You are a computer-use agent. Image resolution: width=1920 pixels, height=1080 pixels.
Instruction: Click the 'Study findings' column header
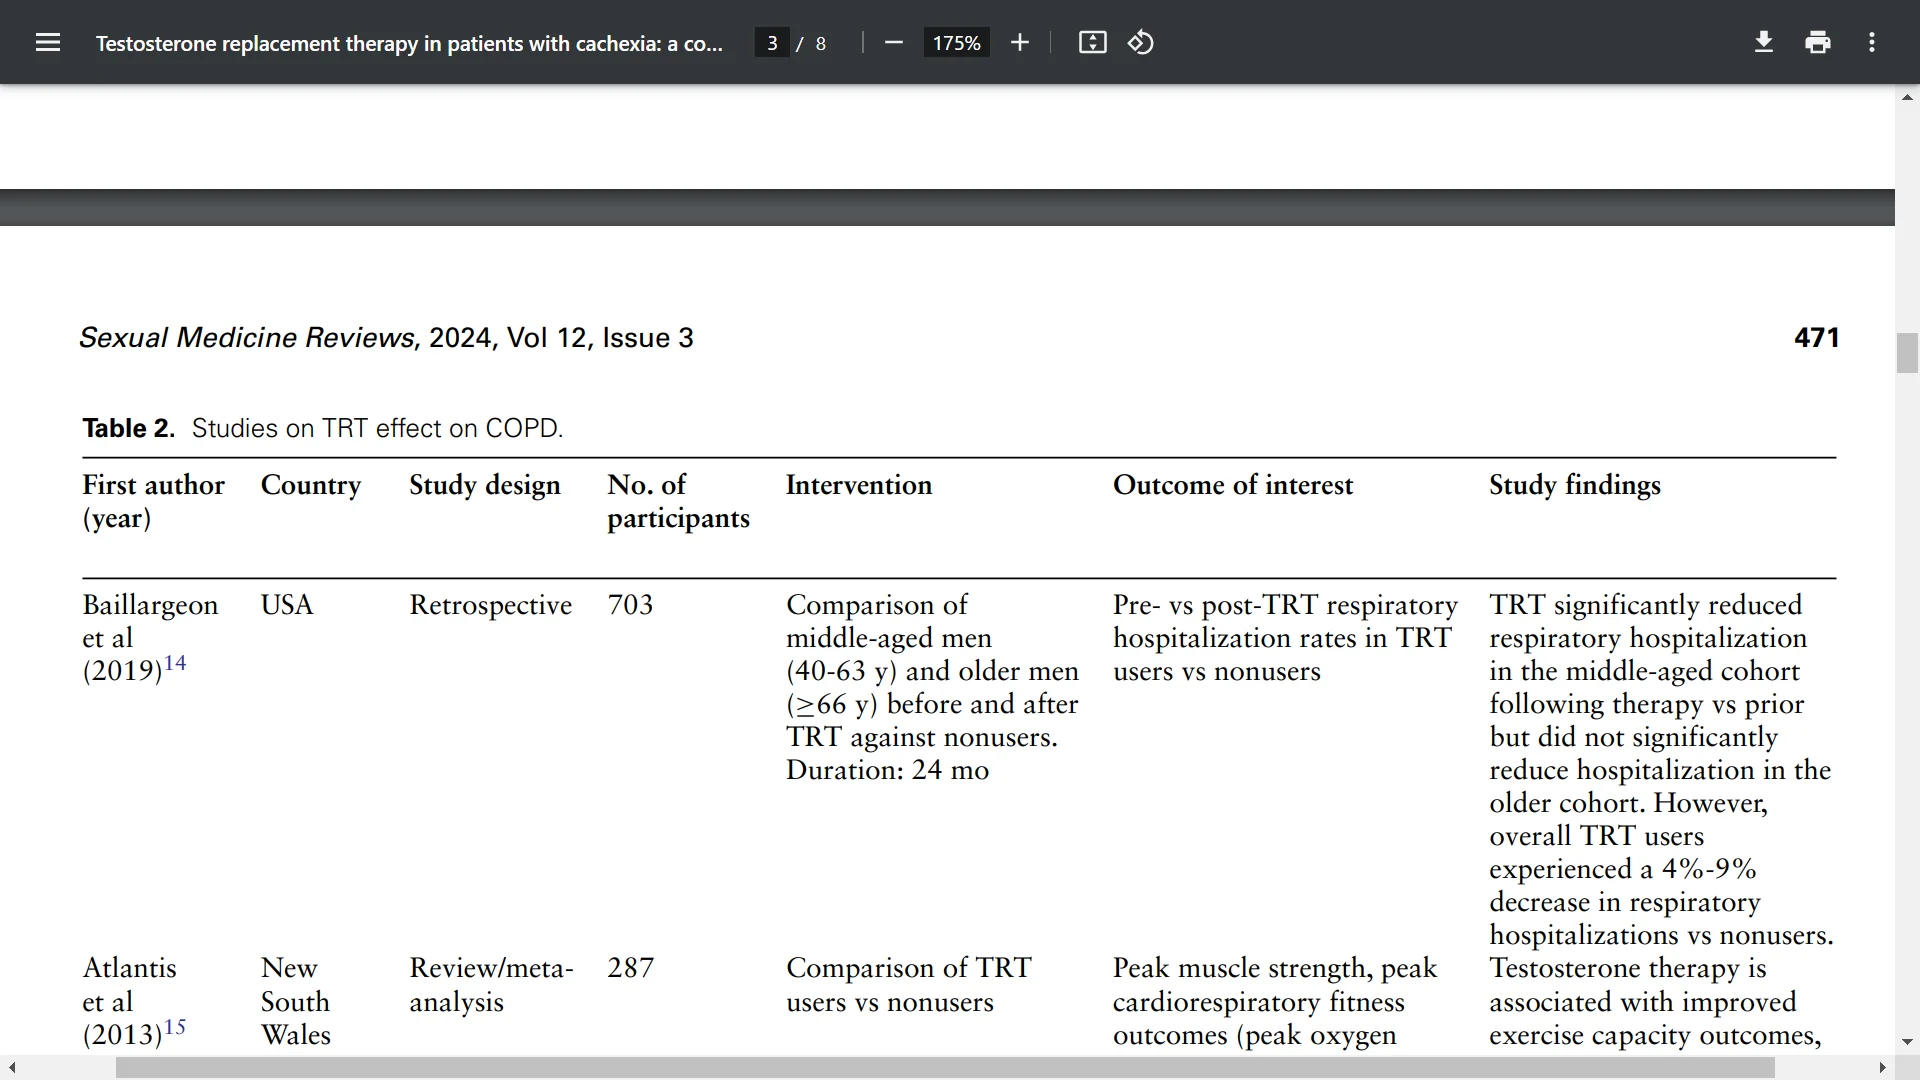(x=1574, y=485)
